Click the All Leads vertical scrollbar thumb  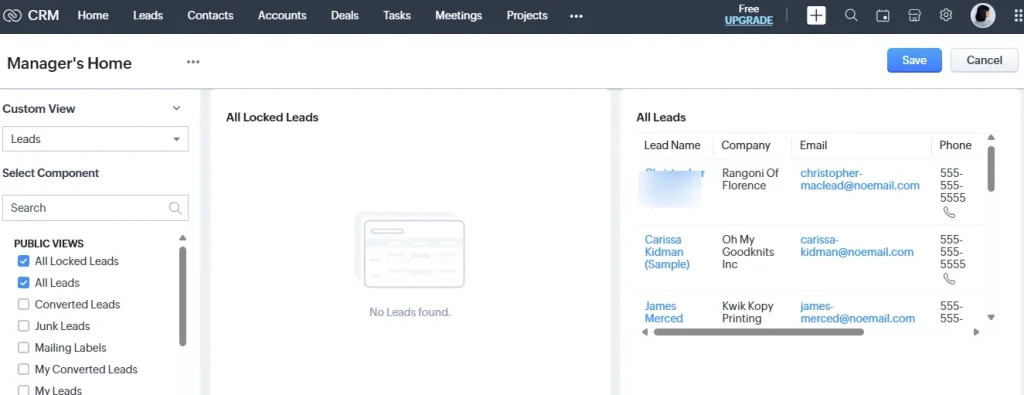pyautogui.click(x=991, y=168)
